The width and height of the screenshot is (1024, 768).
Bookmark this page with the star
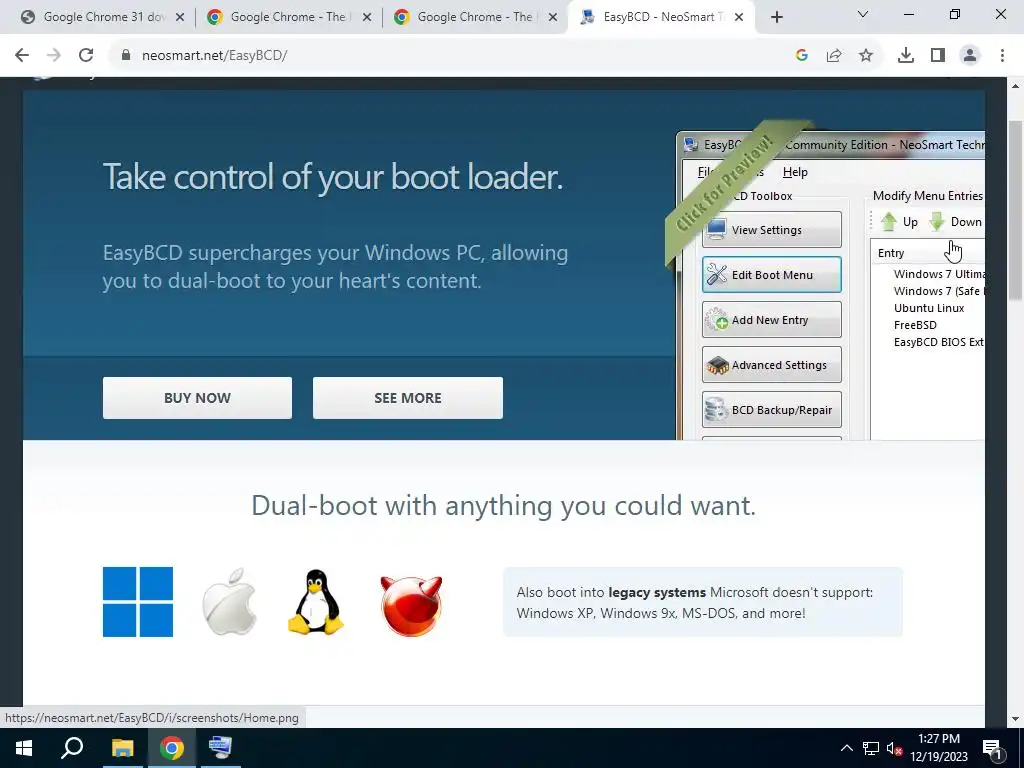click(x=866, y=56)
